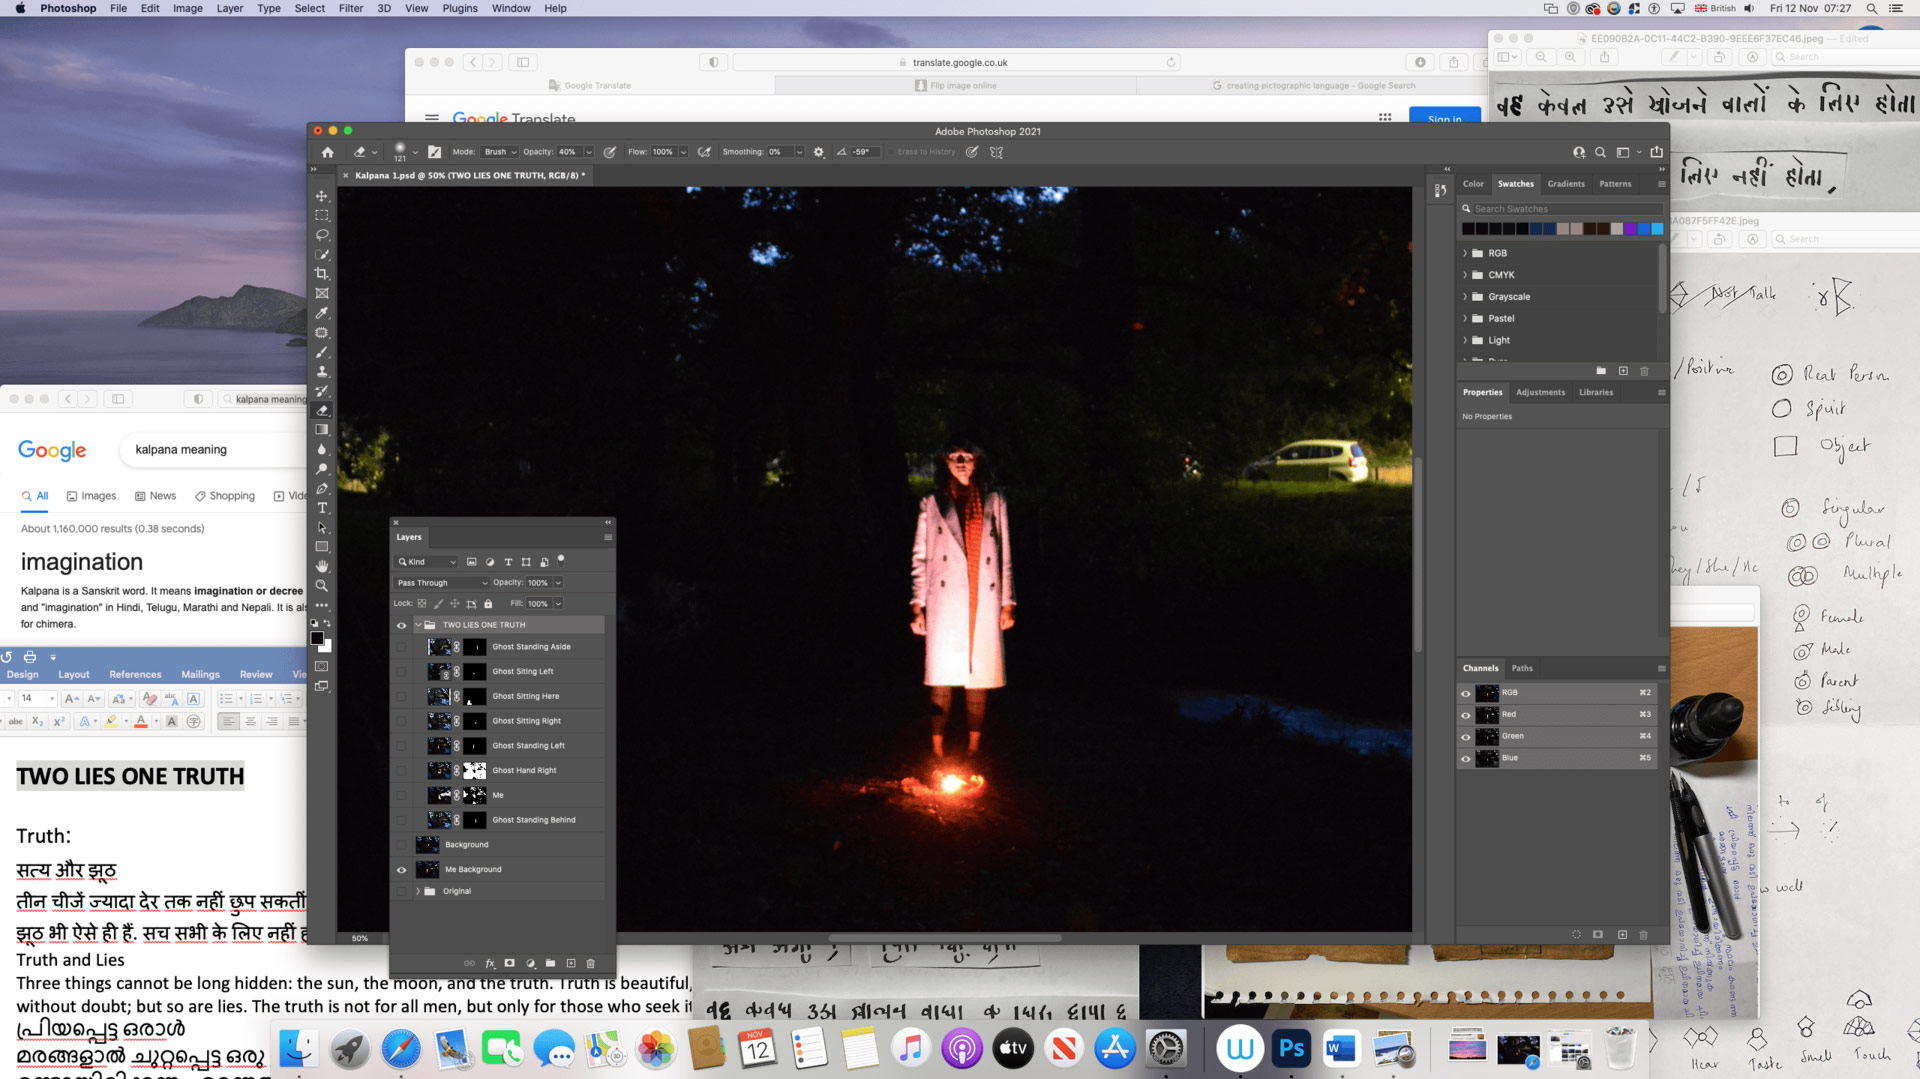Toggle Red channel visibility
This screenshot has width=1920, height=1079.
(x=1466, y=715)
